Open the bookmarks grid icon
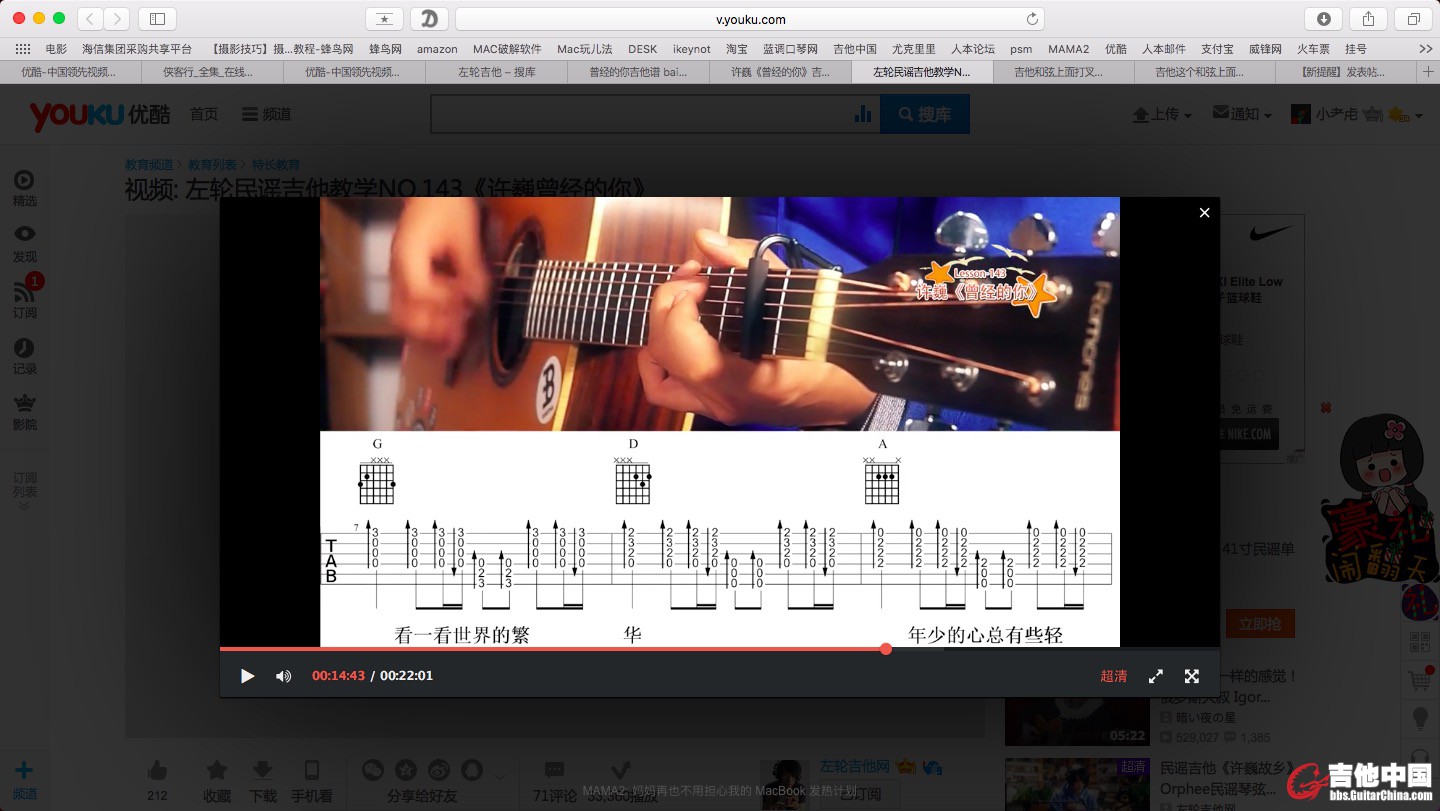The image size is (1440, 811). 22,49
